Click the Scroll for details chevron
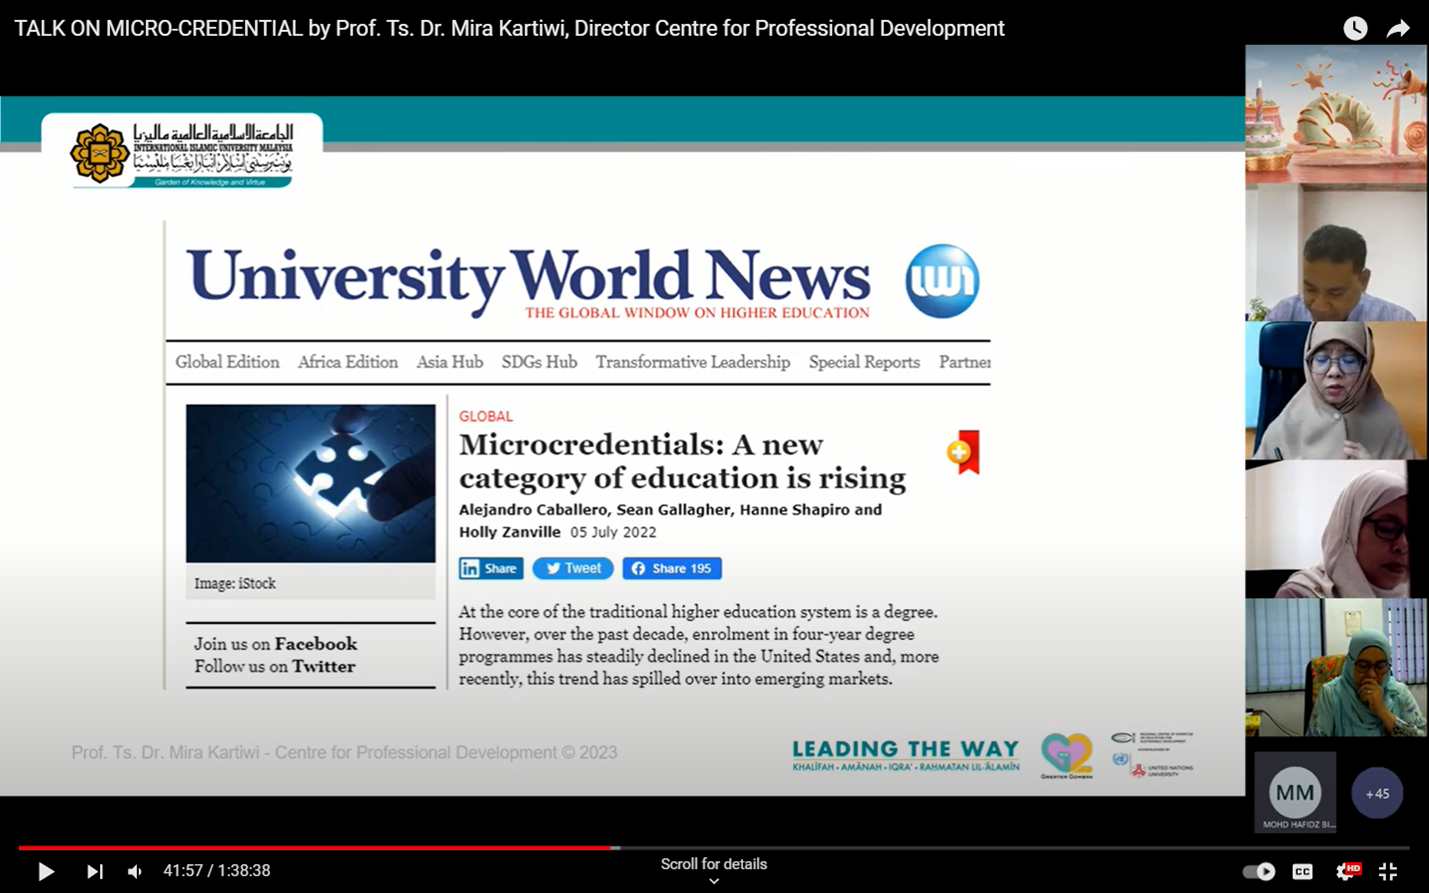Viewport: 1429px width, 893px height. coord(714,881)
